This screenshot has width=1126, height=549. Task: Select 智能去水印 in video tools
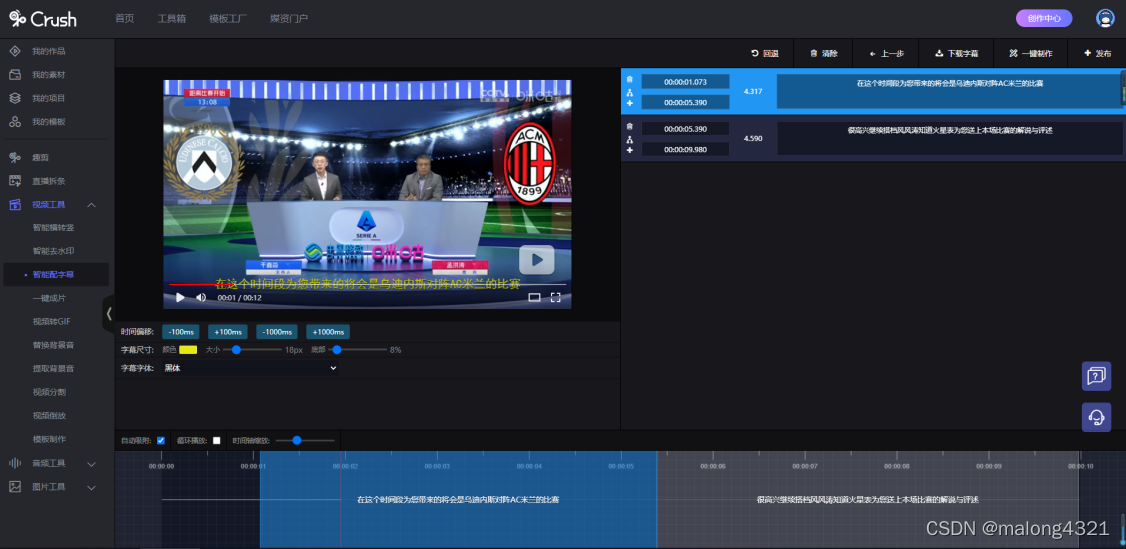[53, 251]
